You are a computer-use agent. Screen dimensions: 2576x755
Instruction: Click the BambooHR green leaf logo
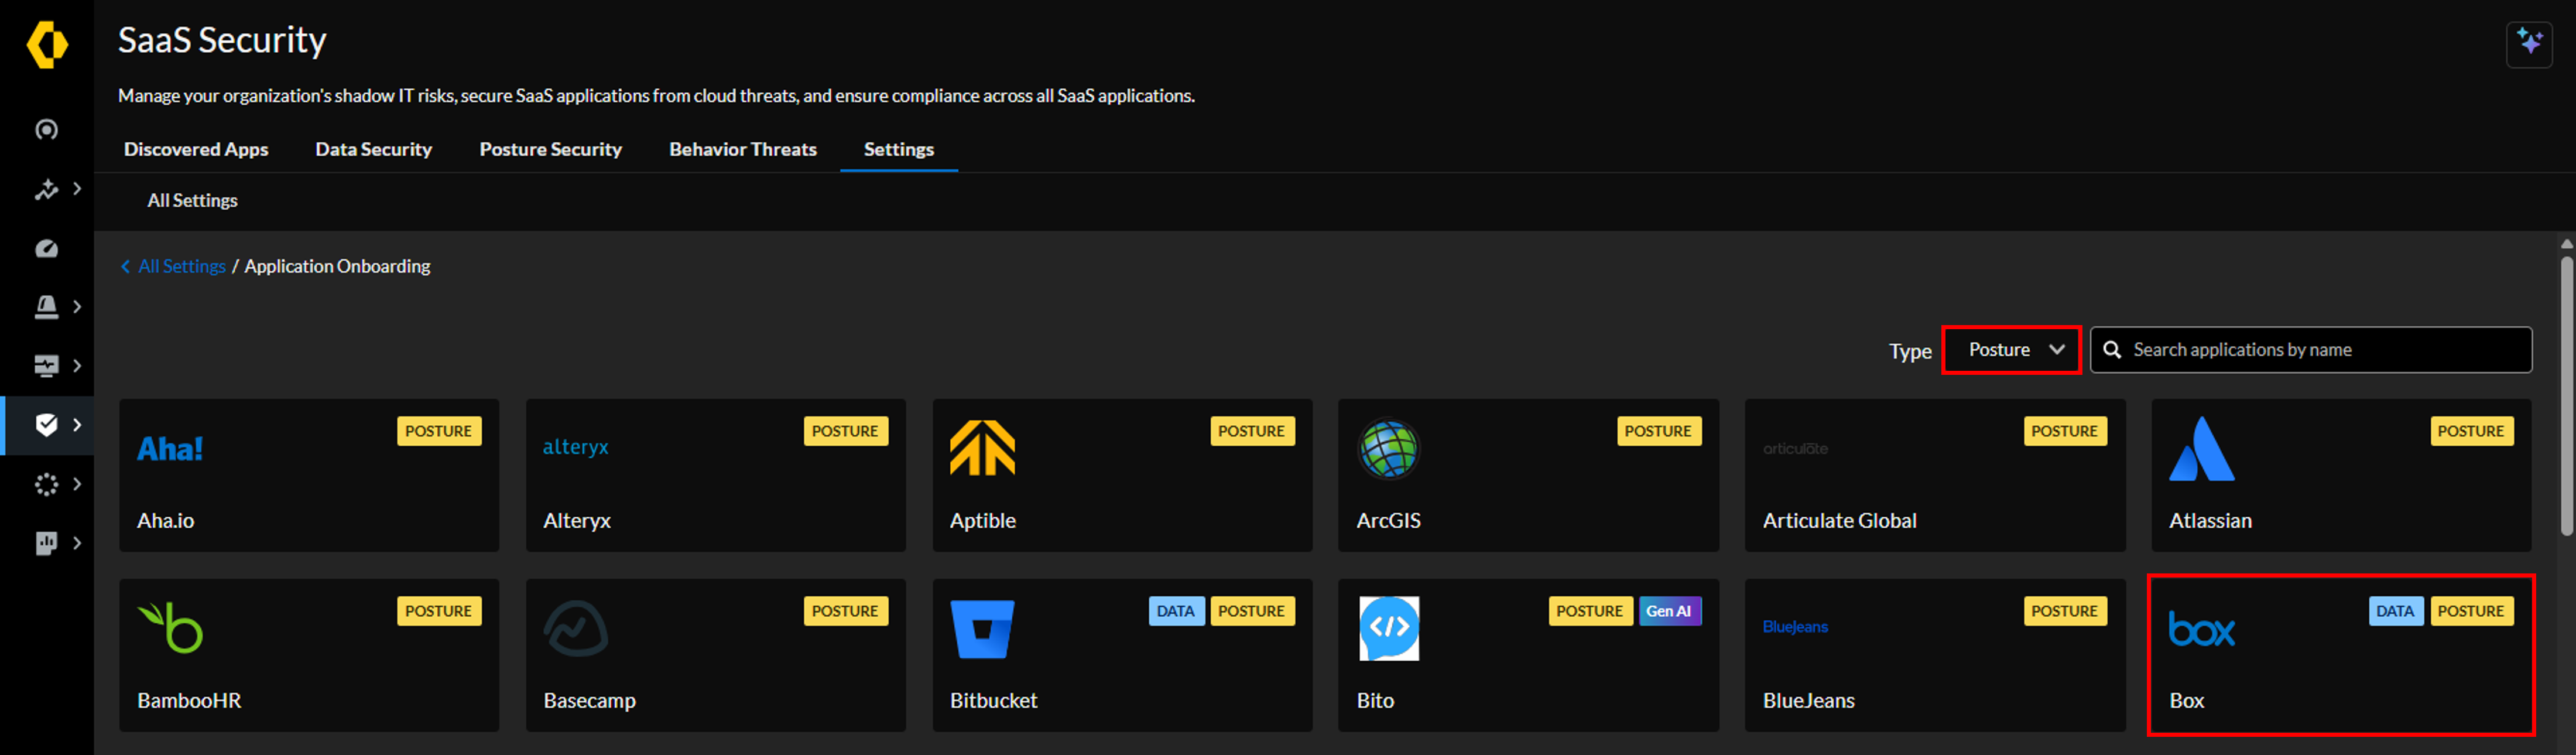tap(170, 627)
